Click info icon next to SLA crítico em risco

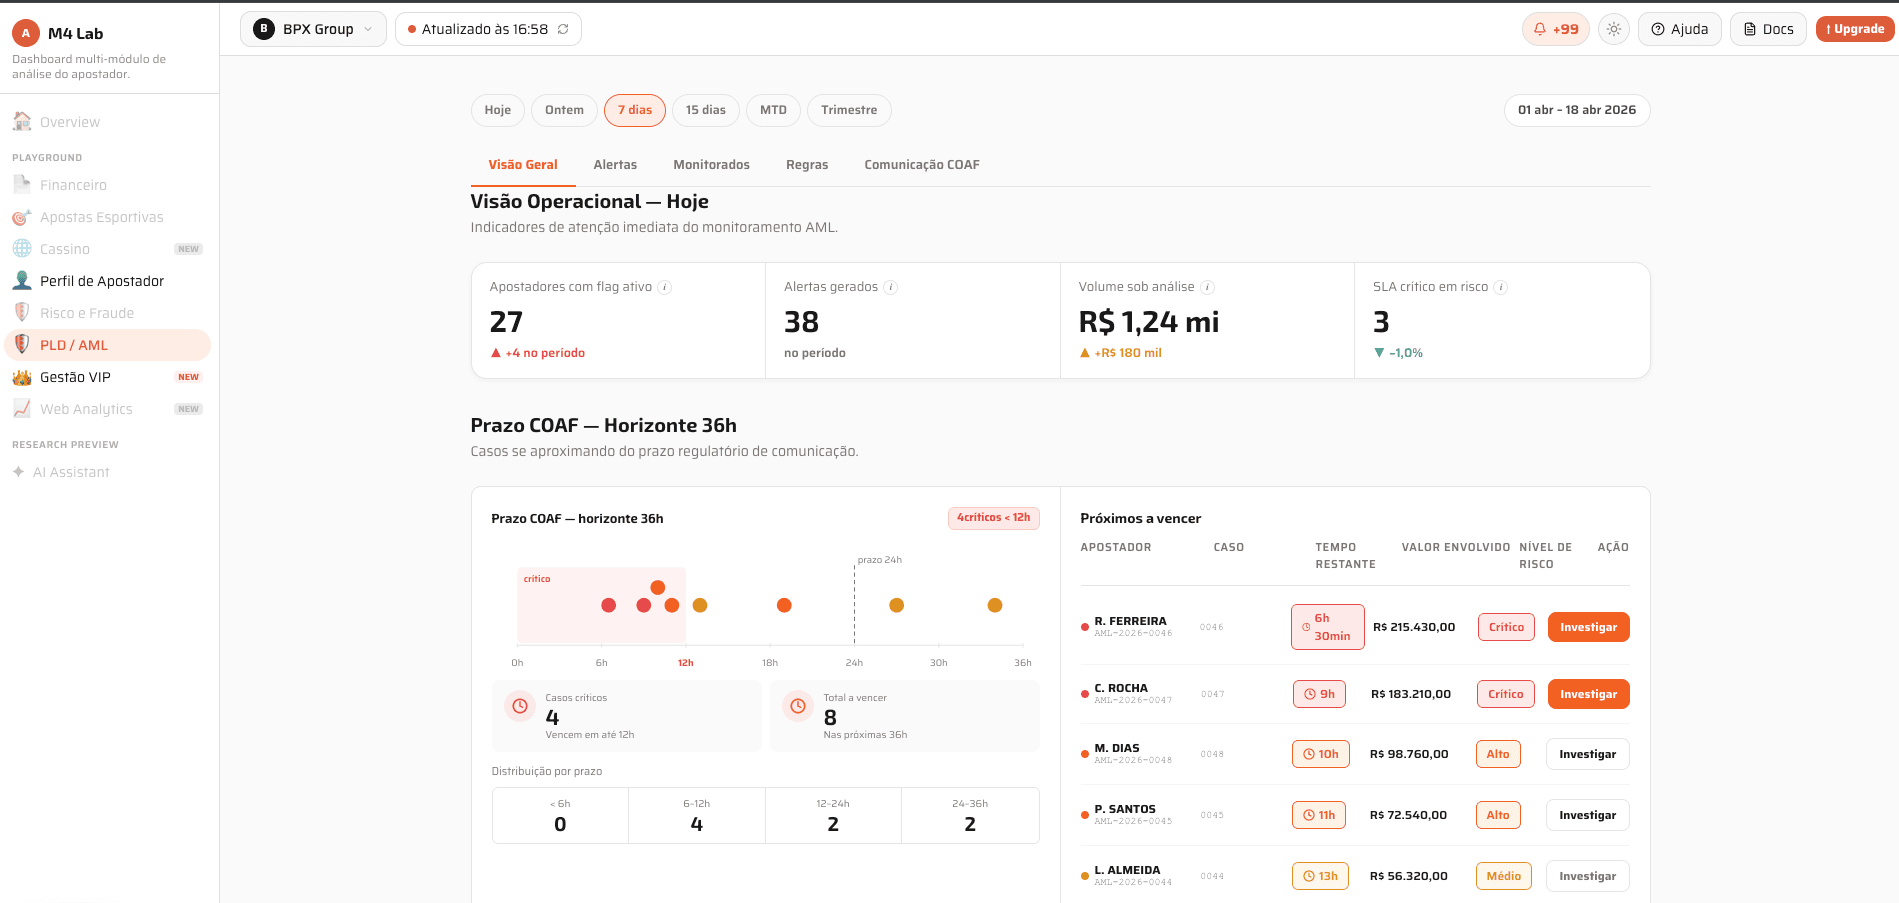point(1501,287)
